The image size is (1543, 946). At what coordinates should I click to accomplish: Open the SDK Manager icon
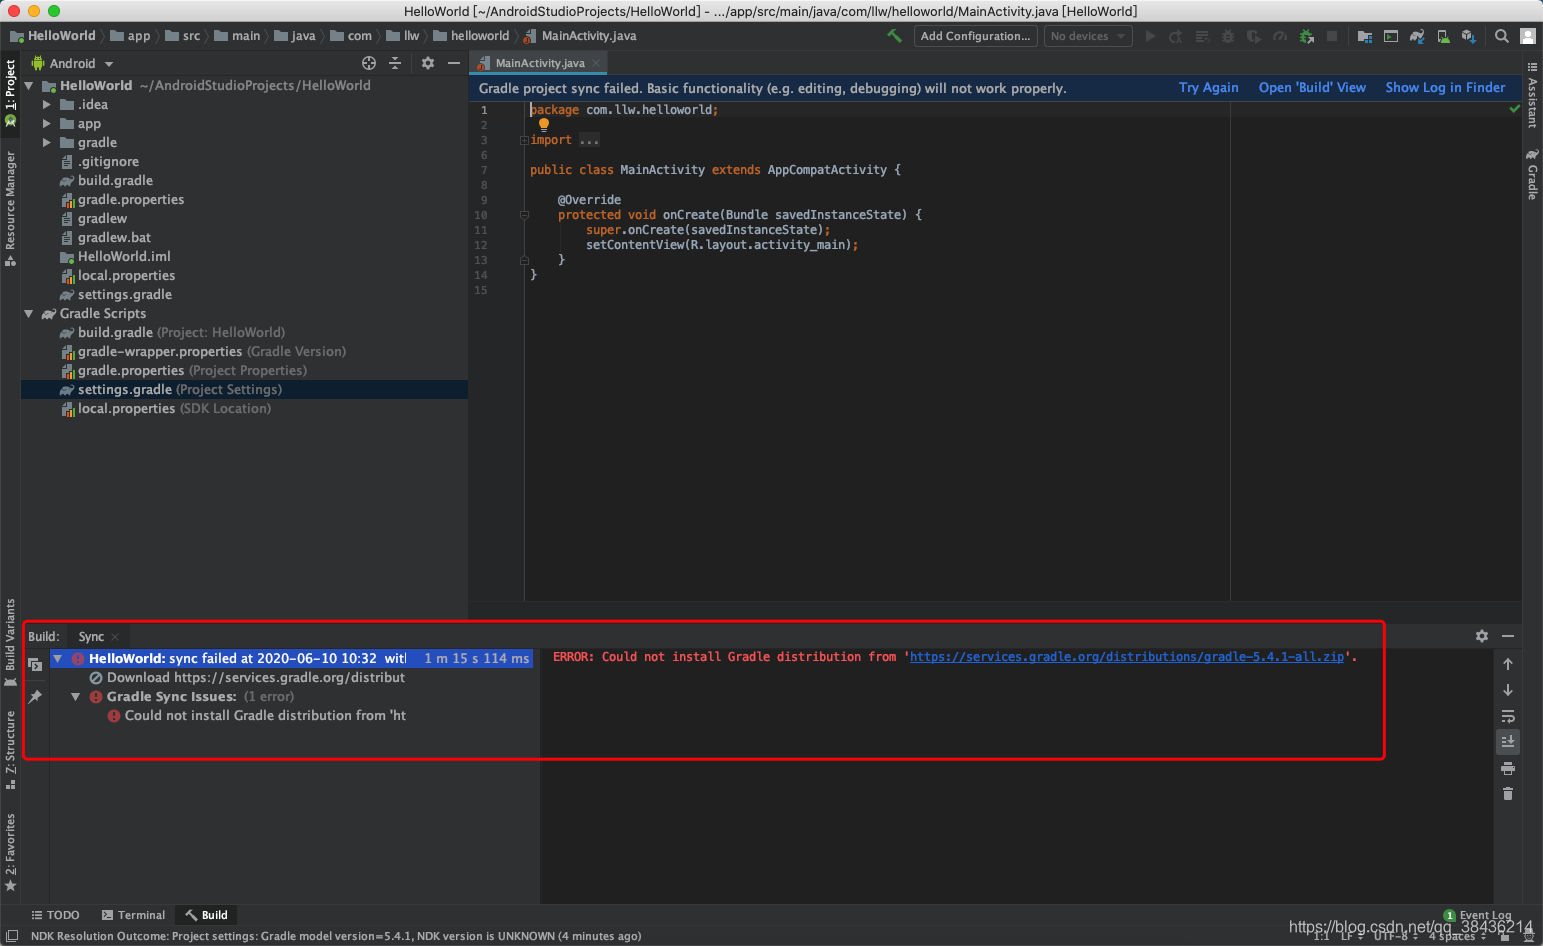click(1468, 36)
